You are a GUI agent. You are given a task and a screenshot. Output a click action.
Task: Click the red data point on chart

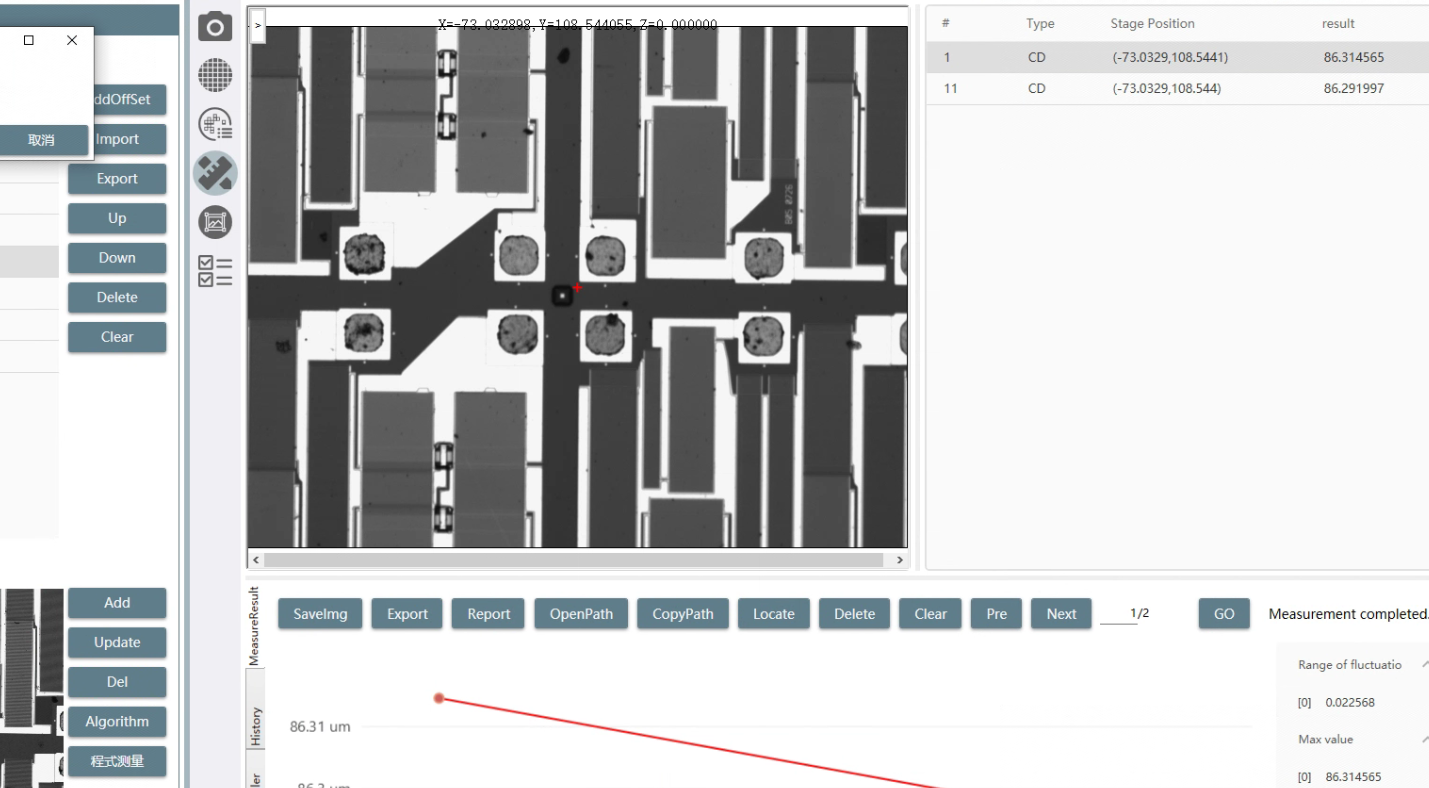439,698
